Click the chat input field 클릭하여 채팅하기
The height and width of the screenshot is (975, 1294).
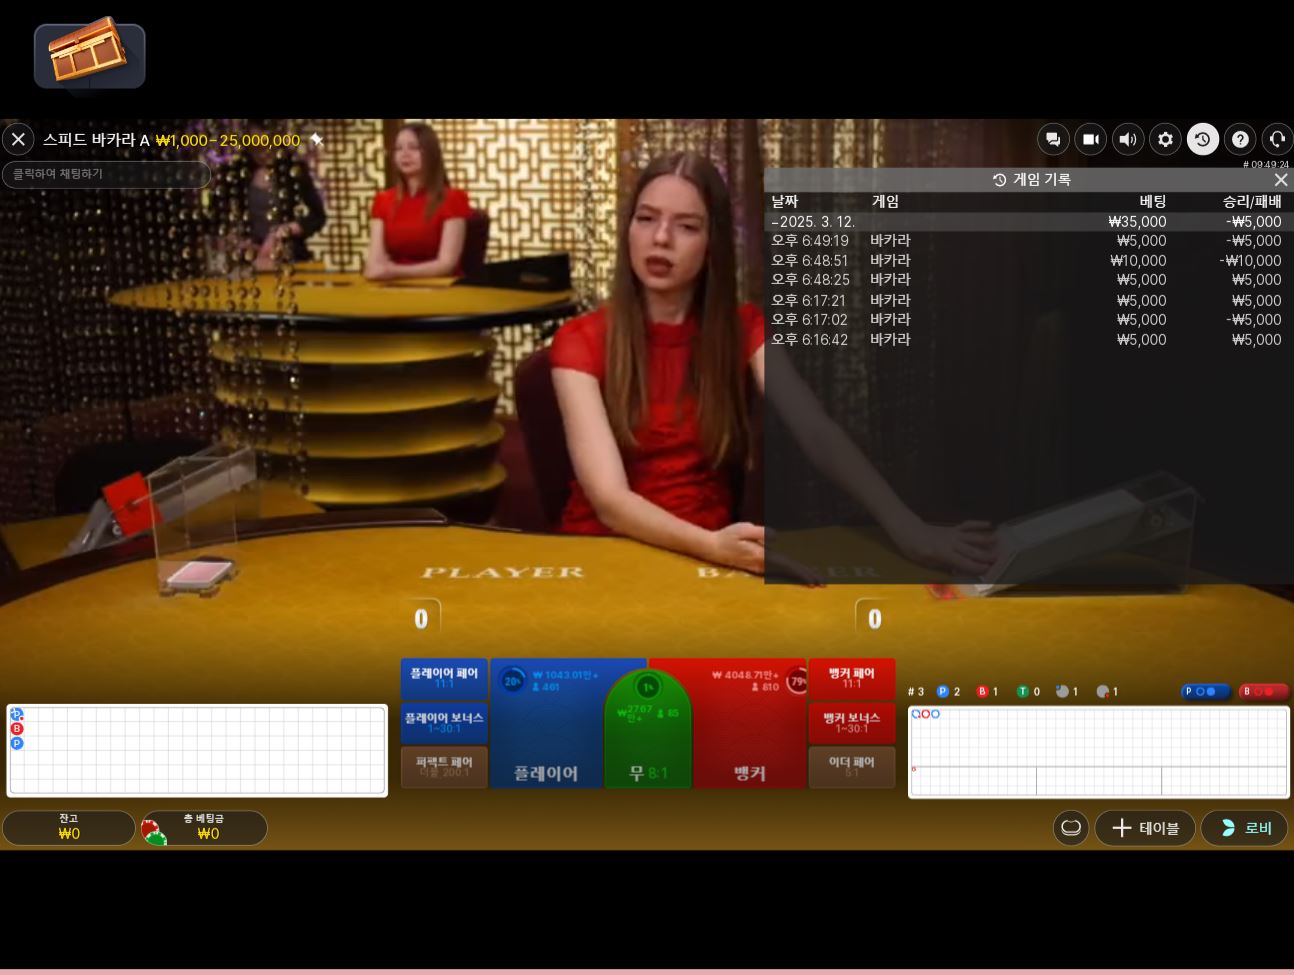(x=106, y=174)
